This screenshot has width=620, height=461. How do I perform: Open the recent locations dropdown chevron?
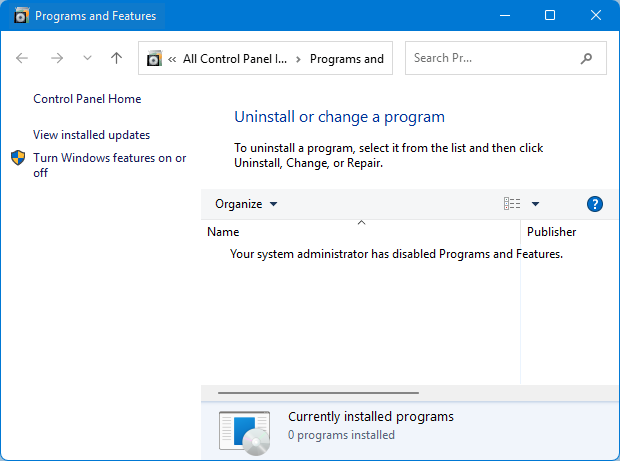coord(87,59)
